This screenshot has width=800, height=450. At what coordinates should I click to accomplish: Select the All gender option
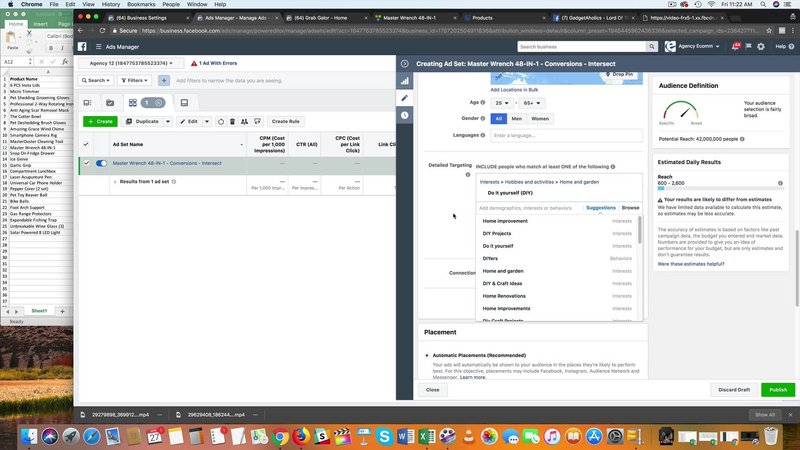pyautogui.click(x=498, y=118)
